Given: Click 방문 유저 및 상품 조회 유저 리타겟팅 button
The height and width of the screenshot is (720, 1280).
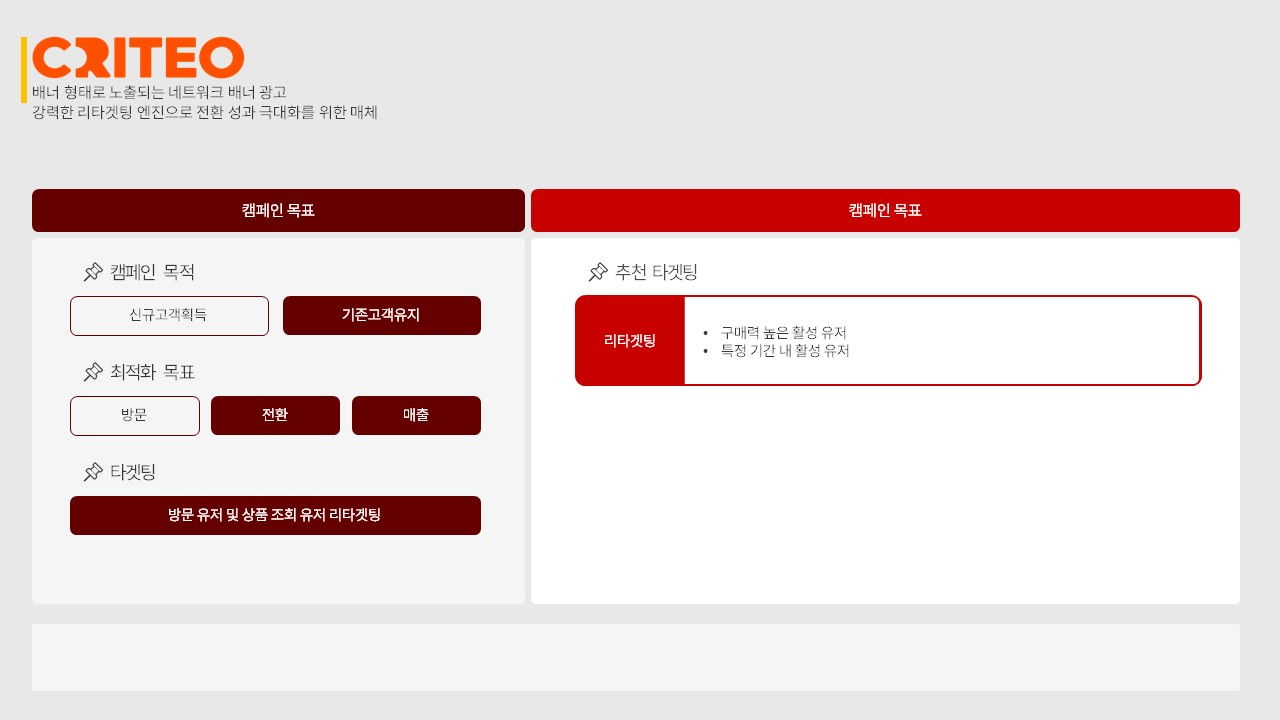Looking at the screenshot, I should coord(275,516).
